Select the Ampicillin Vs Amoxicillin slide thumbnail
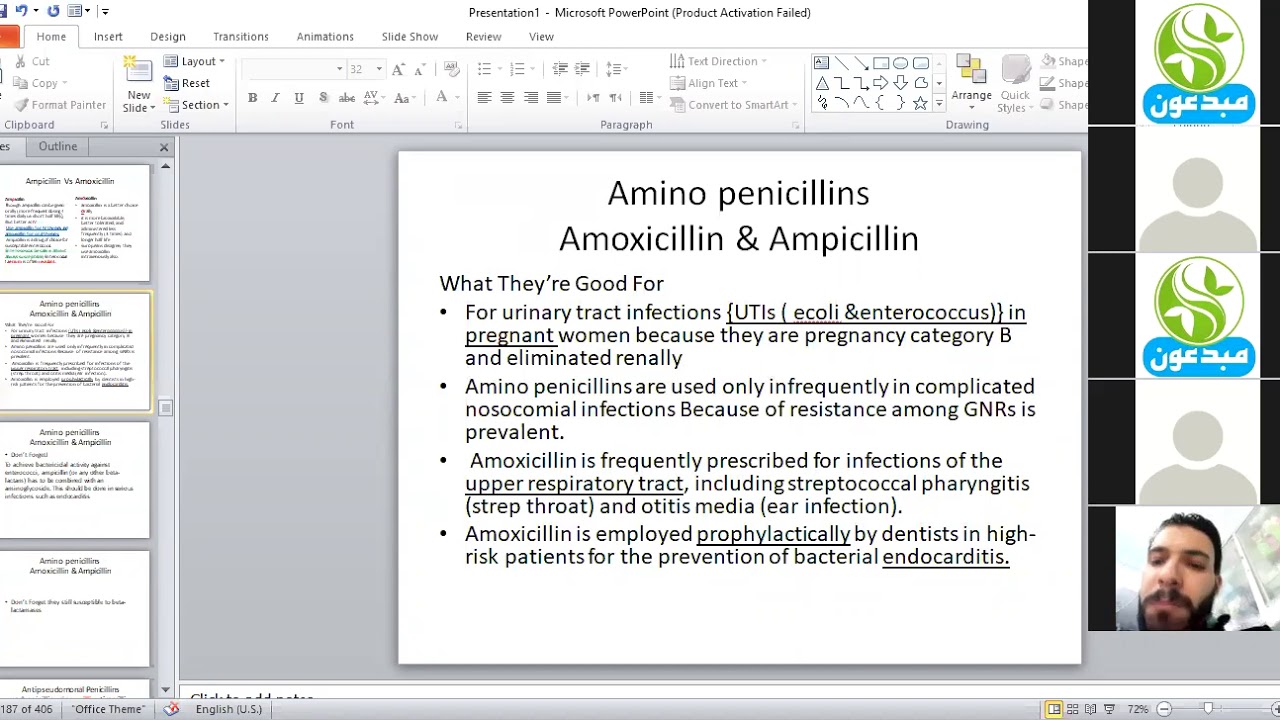Screen dimensions: 1280x720 (74, 222)
